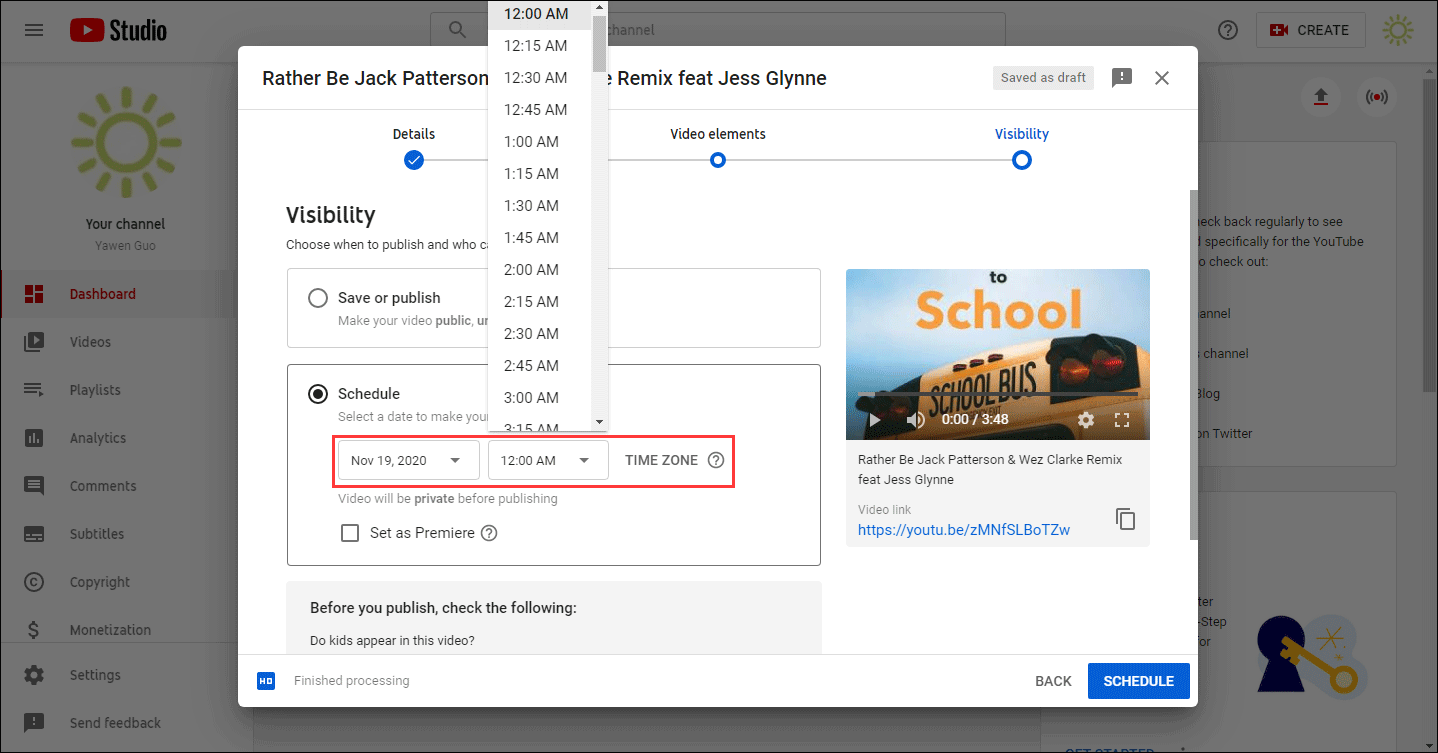The width and height of the screenshot is (1438, 753).
Task: Choose 12:30 AM in the time list
Action: pyautogui.click(x=540, y=78)
